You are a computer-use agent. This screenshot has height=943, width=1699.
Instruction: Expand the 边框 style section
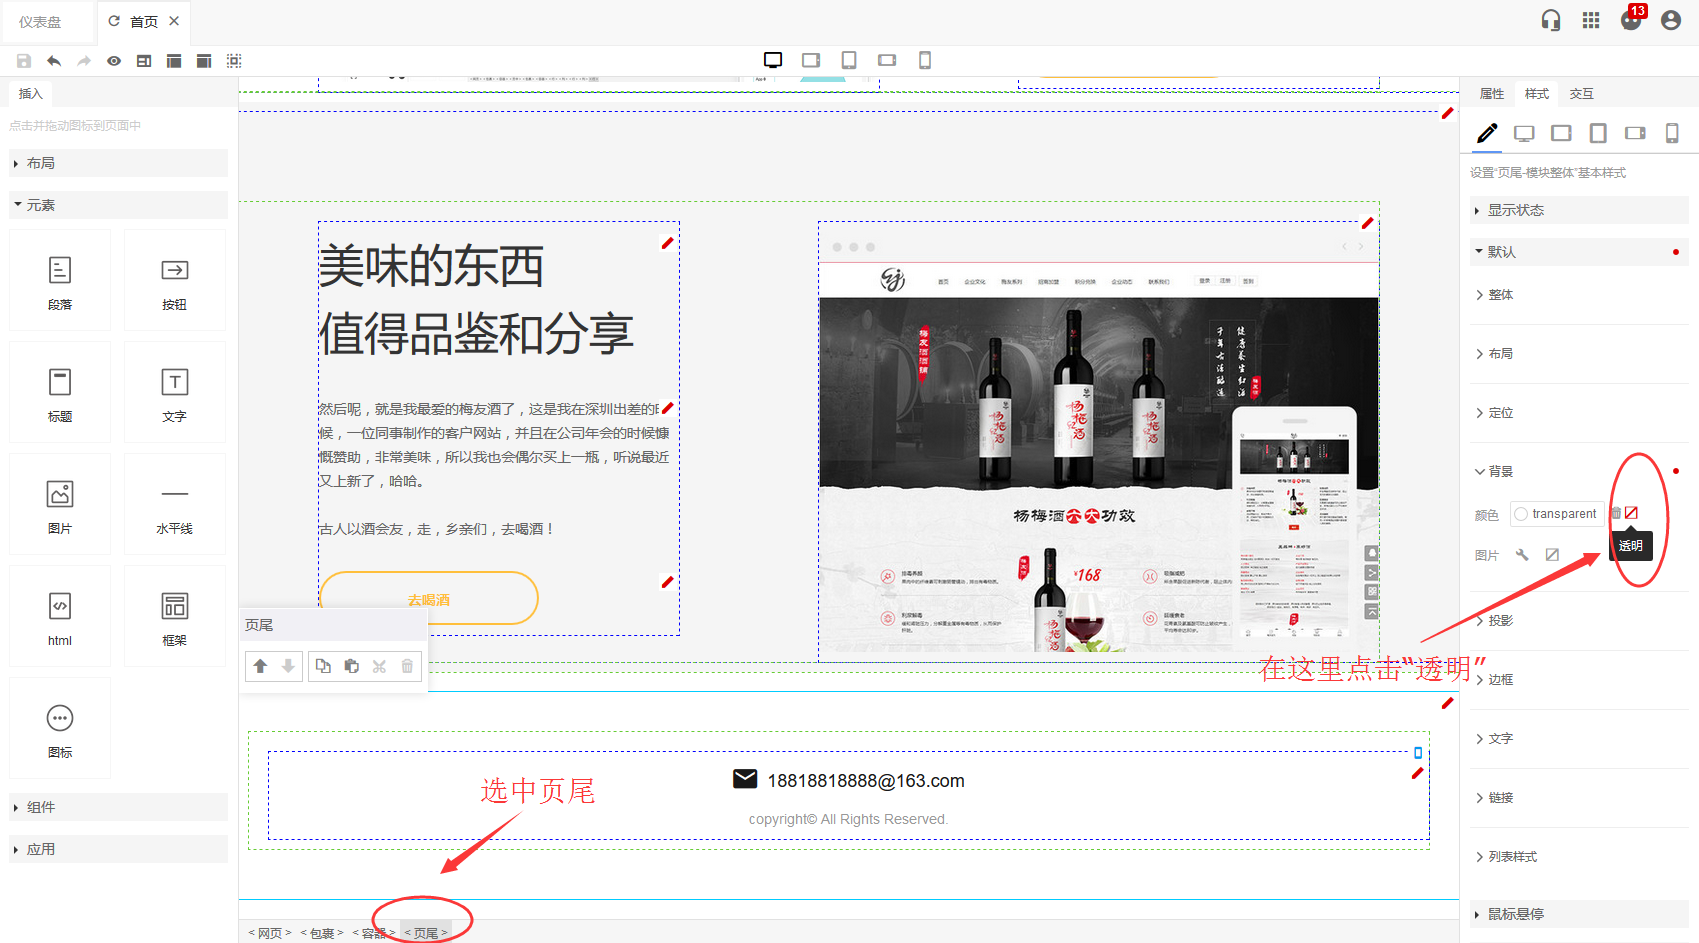(1500, 680)
